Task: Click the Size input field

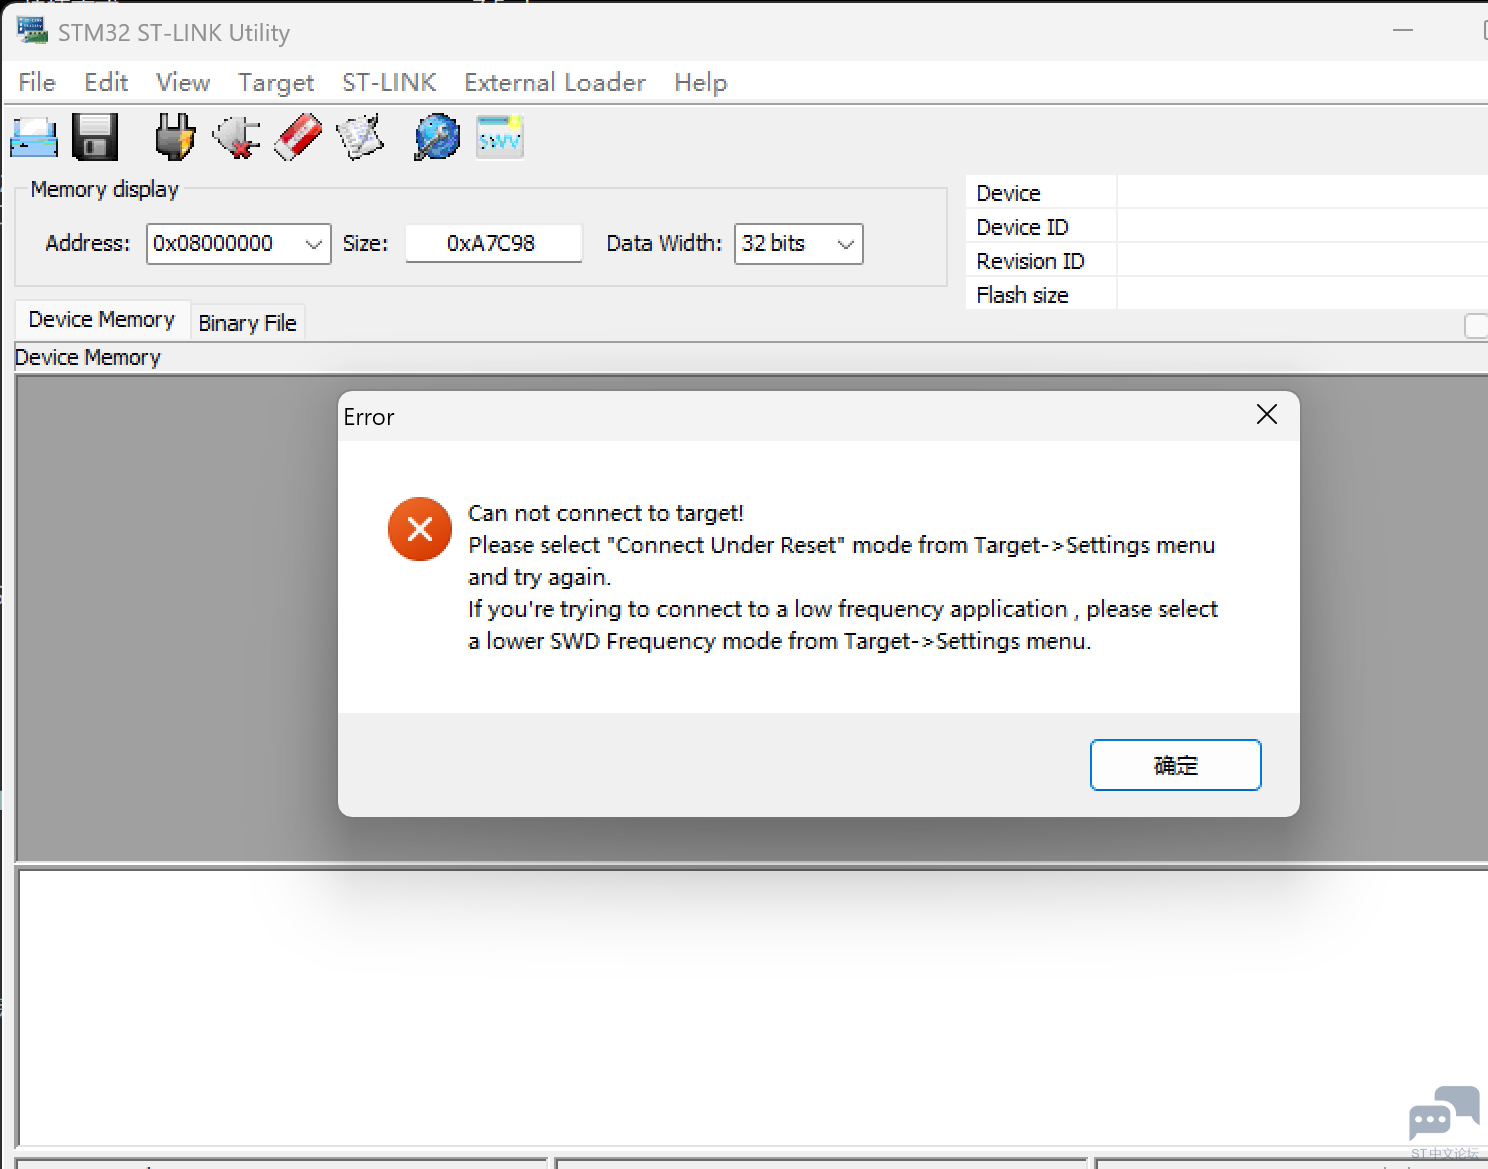Action: 493,243
